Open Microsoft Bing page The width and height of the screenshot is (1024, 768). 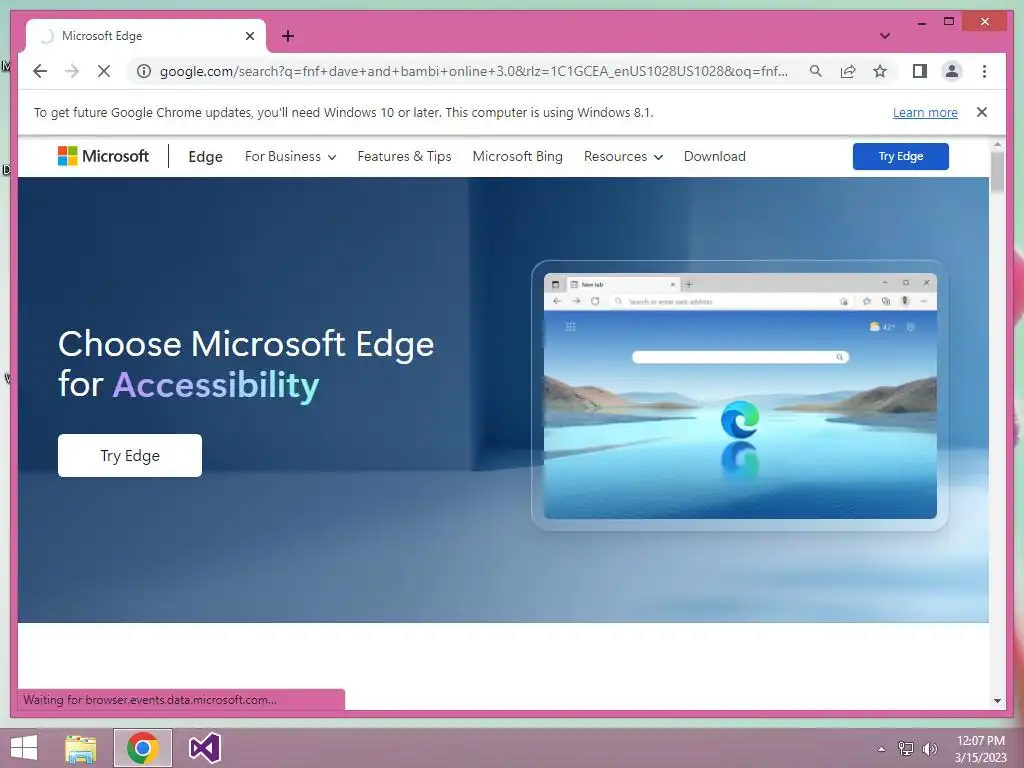pos(517,157)
